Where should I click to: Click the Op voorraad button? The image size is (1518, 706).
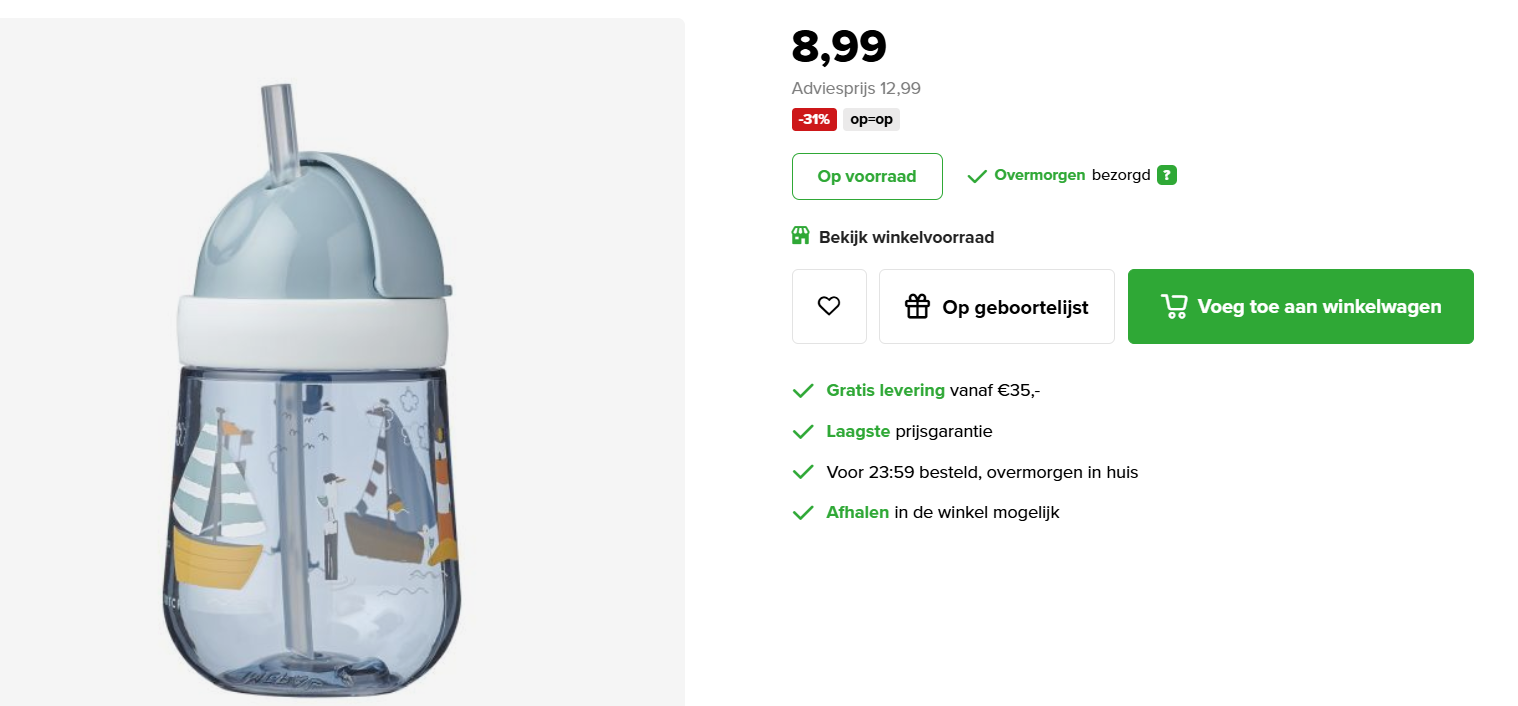pyautogui.click(x=866, y=175)
